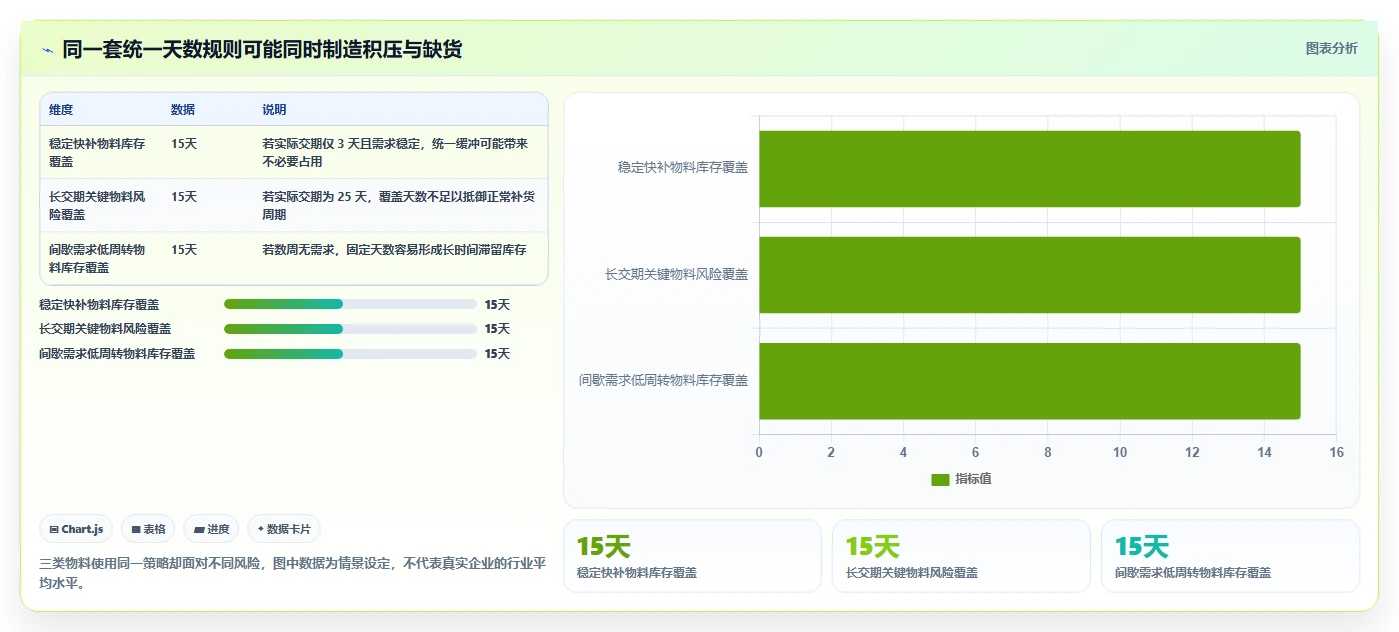This screenshot has height=632, width=1399.
Task: Click the data card for 长交期关键物料风险覆盖
Action: [961, 556]
